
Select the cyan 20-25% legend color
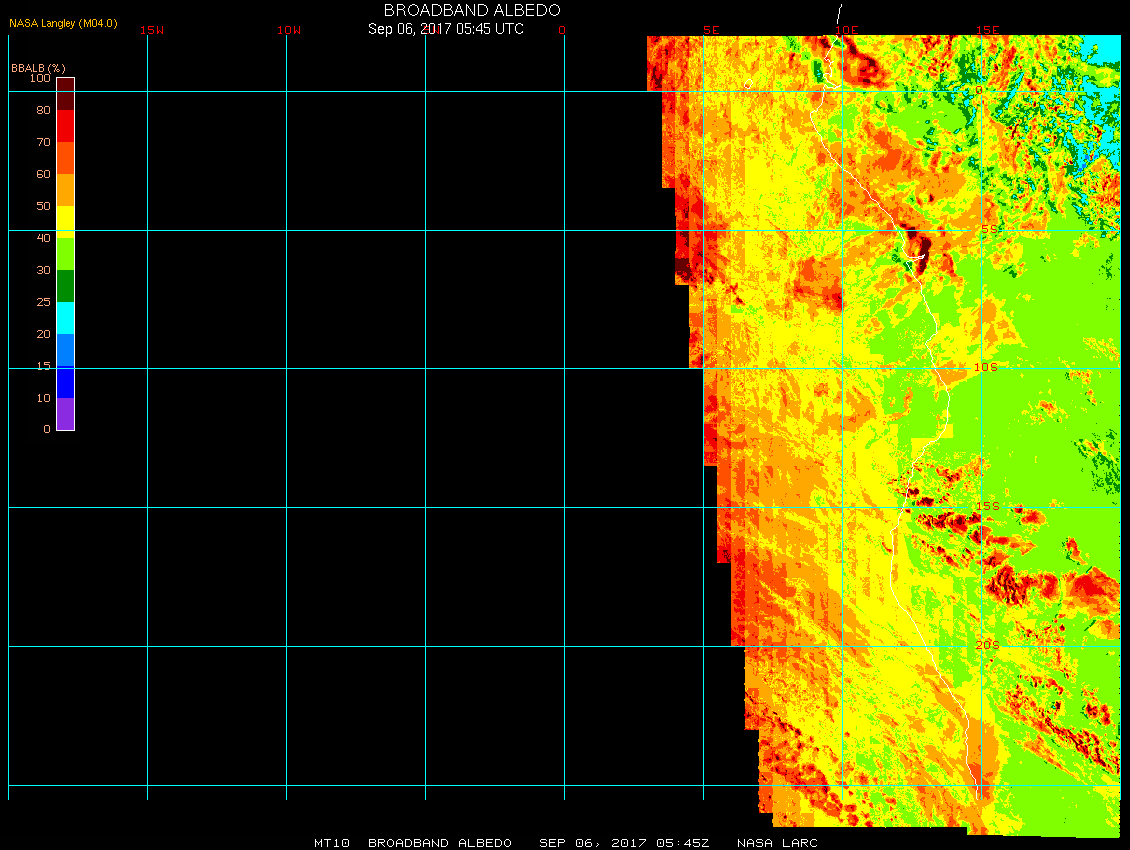pos(65,317)
